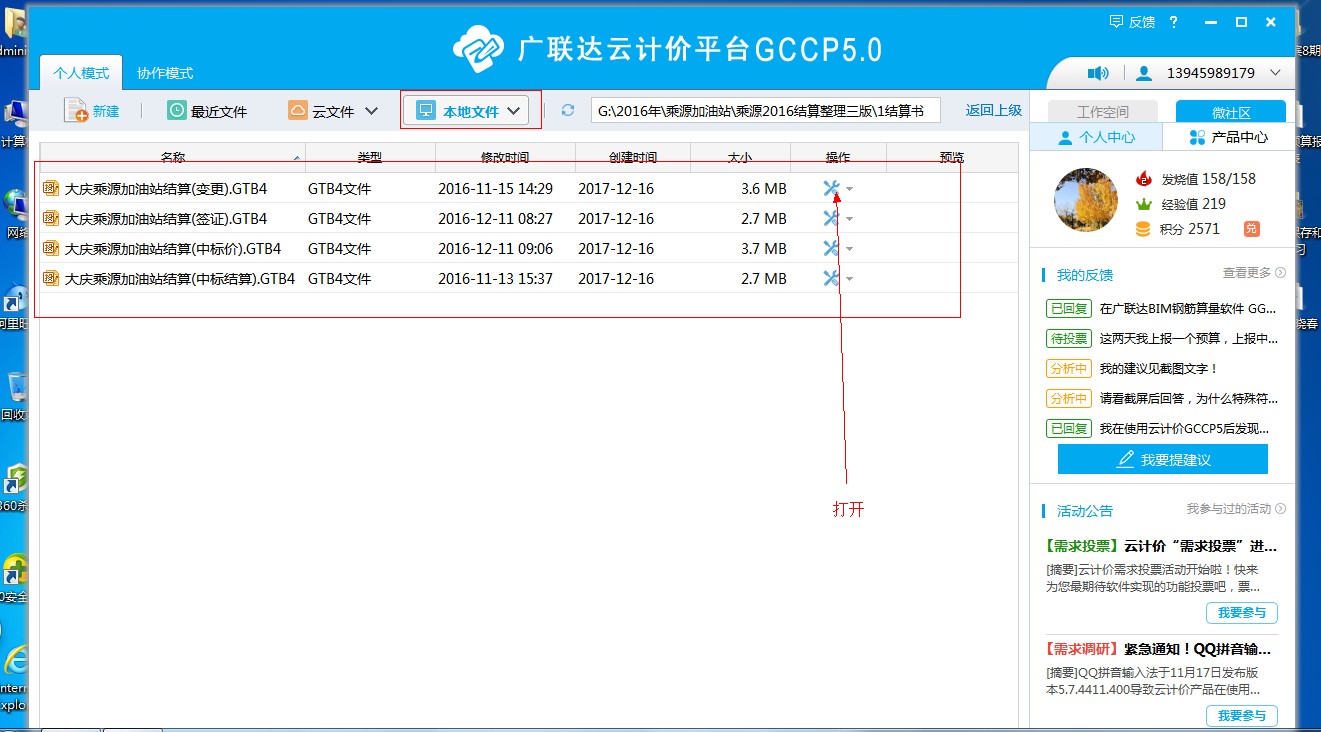Open operation dropdown arrow for (变更) file row
The height and width of the screenshot is (732, 1321).
click(849, 189)
